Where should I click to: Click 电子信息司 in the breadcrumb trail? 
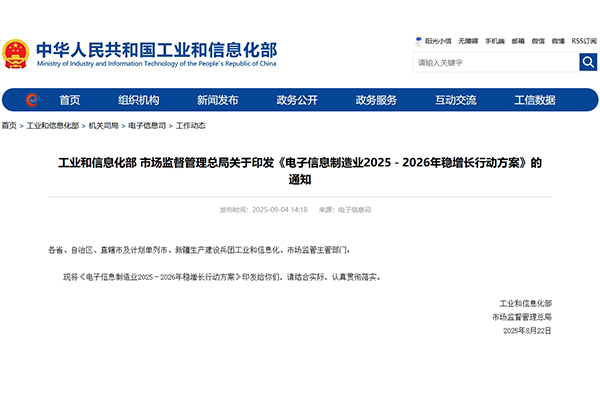click(x=147, y=126)
